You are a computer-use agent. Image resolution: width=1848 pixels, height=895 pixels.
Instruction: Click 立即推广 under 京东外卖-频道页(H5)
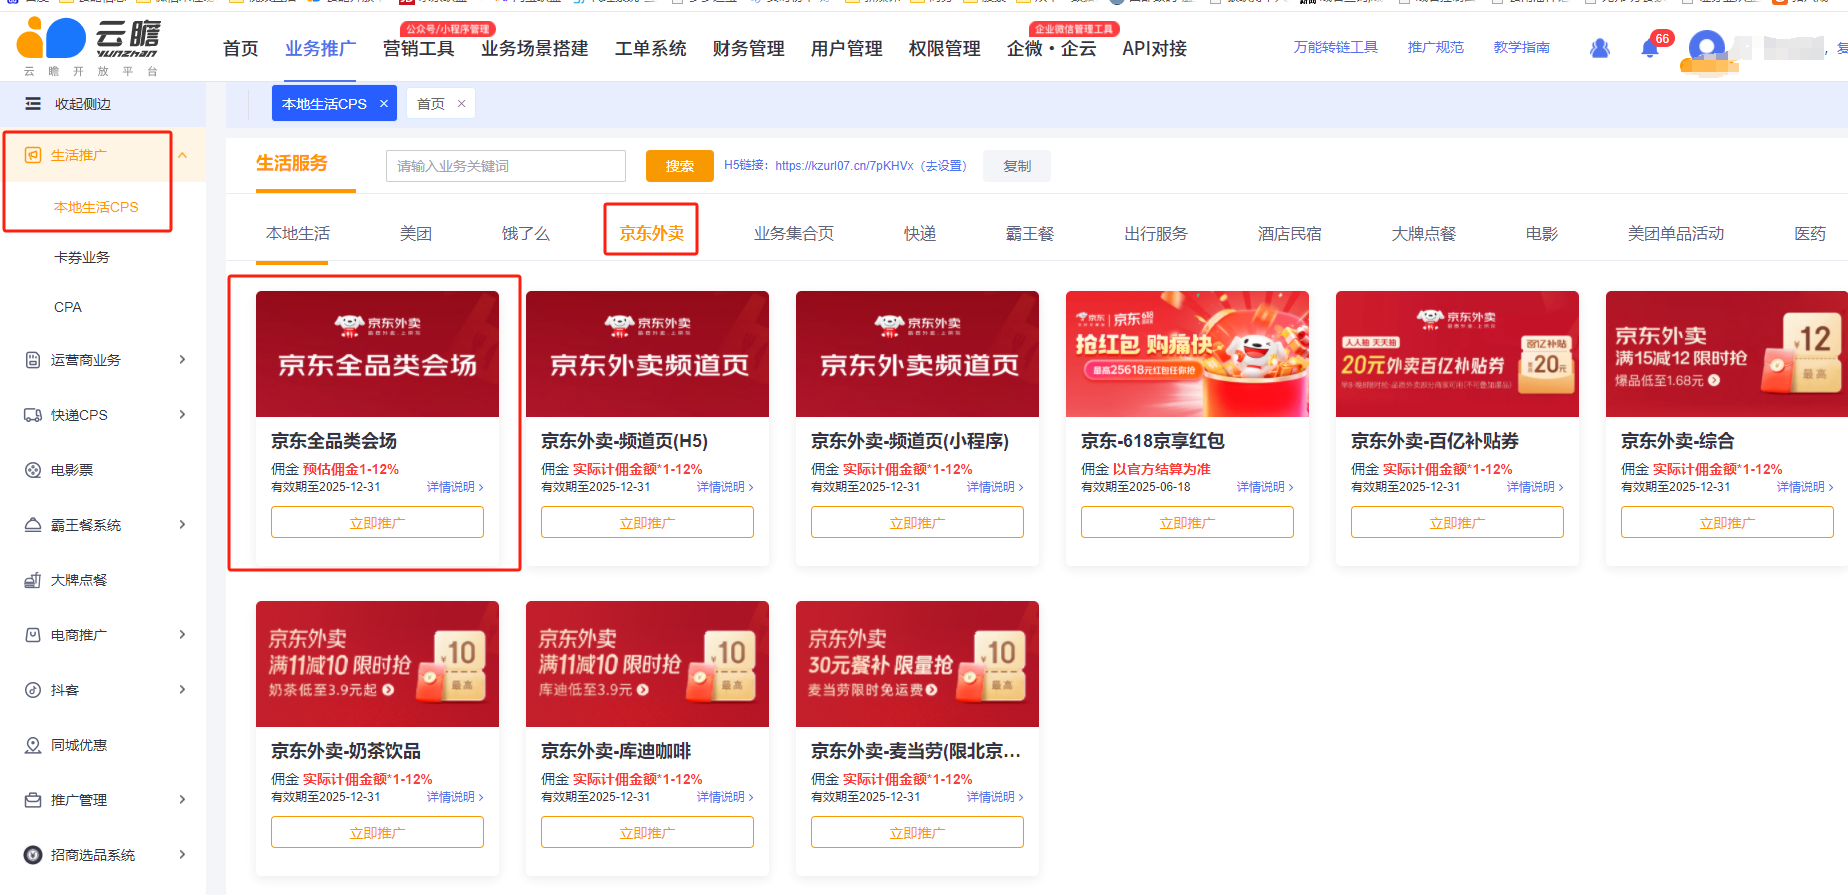point(647,522)
